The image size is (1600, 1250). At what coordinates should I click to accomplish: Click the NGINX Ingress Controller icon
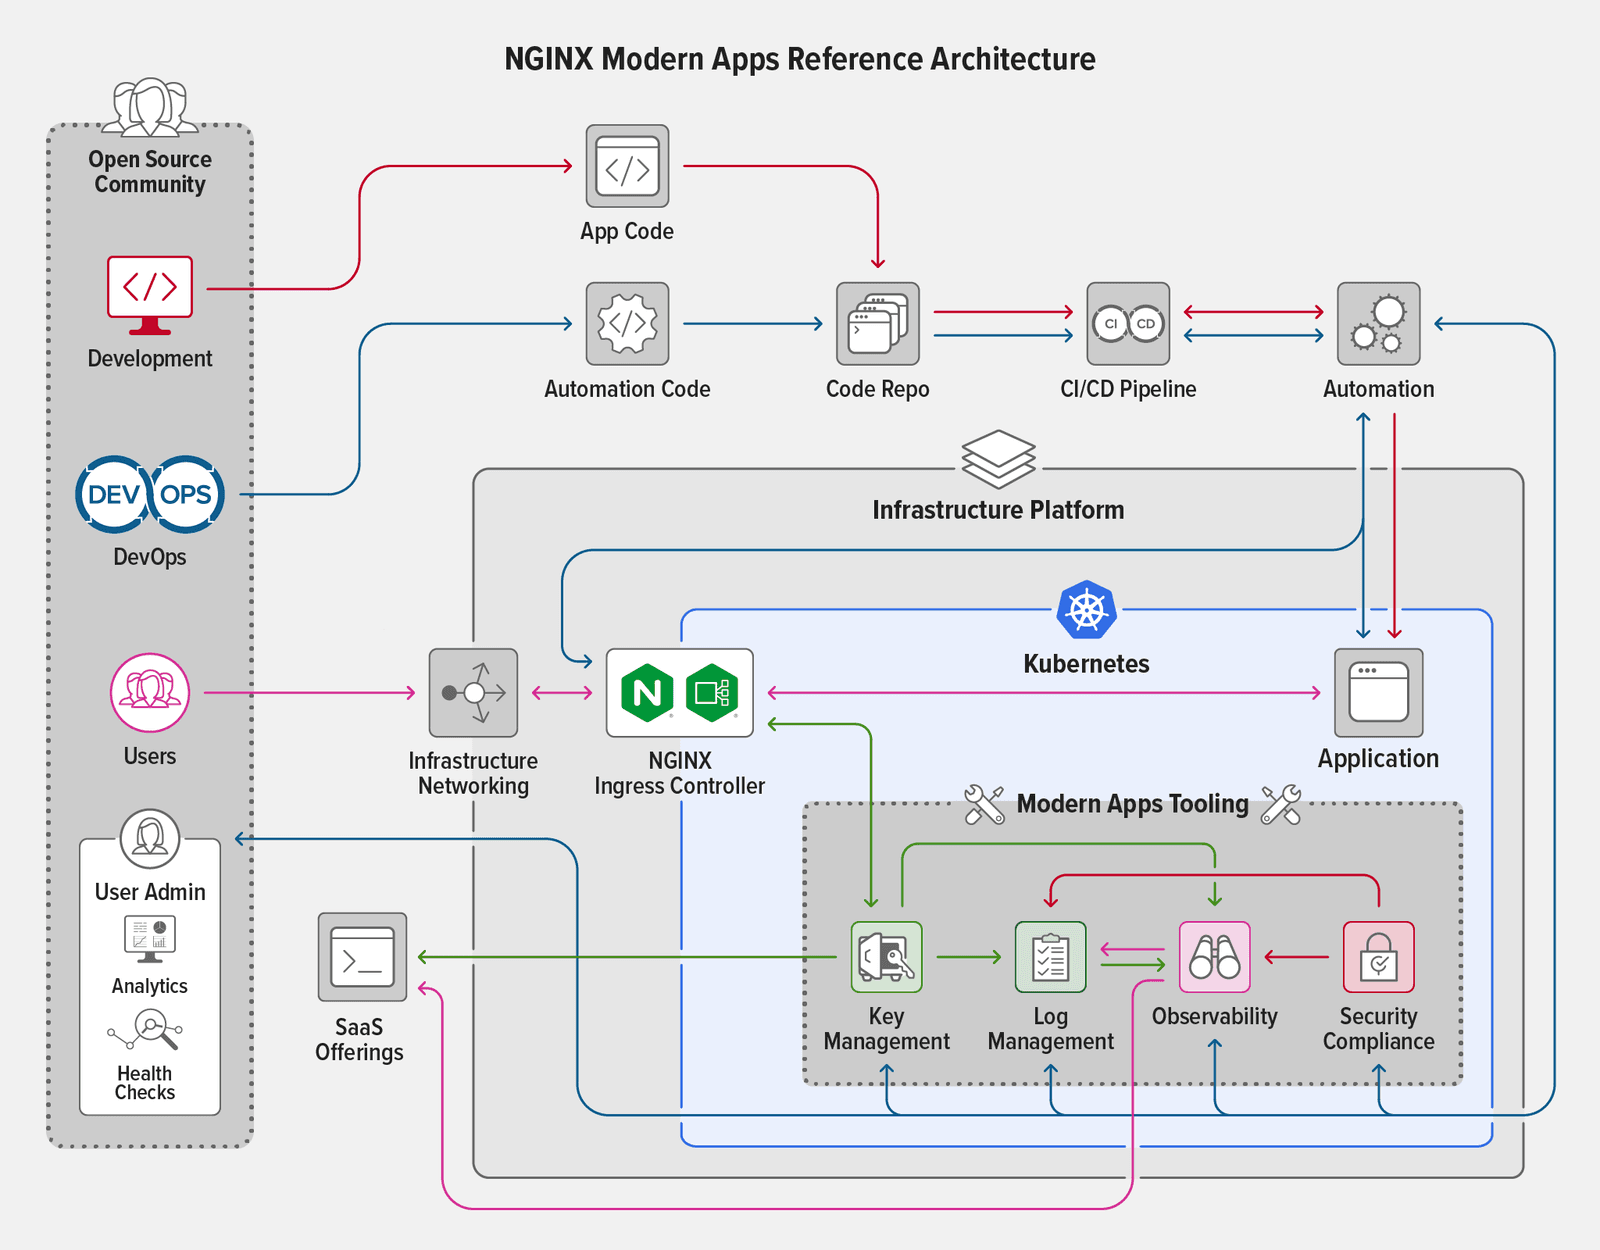click(x=680, y=692)
